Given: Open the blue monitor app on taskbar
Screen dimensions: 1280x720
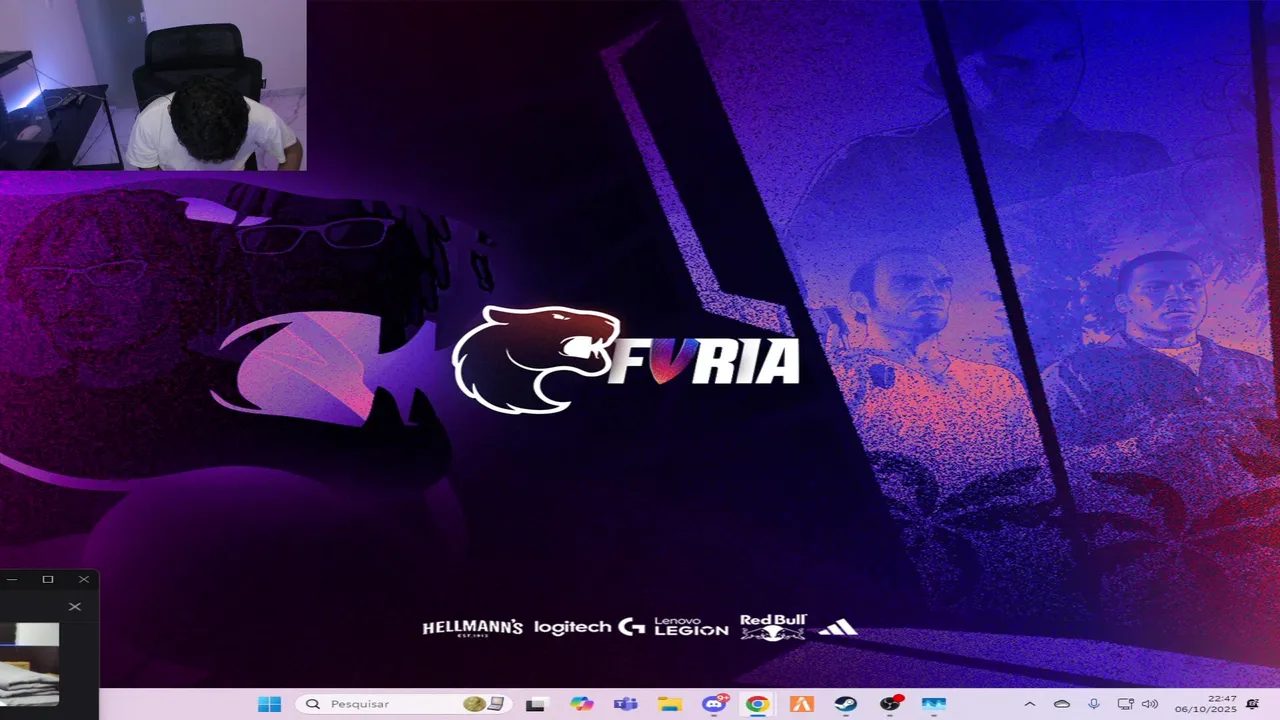Looking at the screenshot, I should [934, 704].
